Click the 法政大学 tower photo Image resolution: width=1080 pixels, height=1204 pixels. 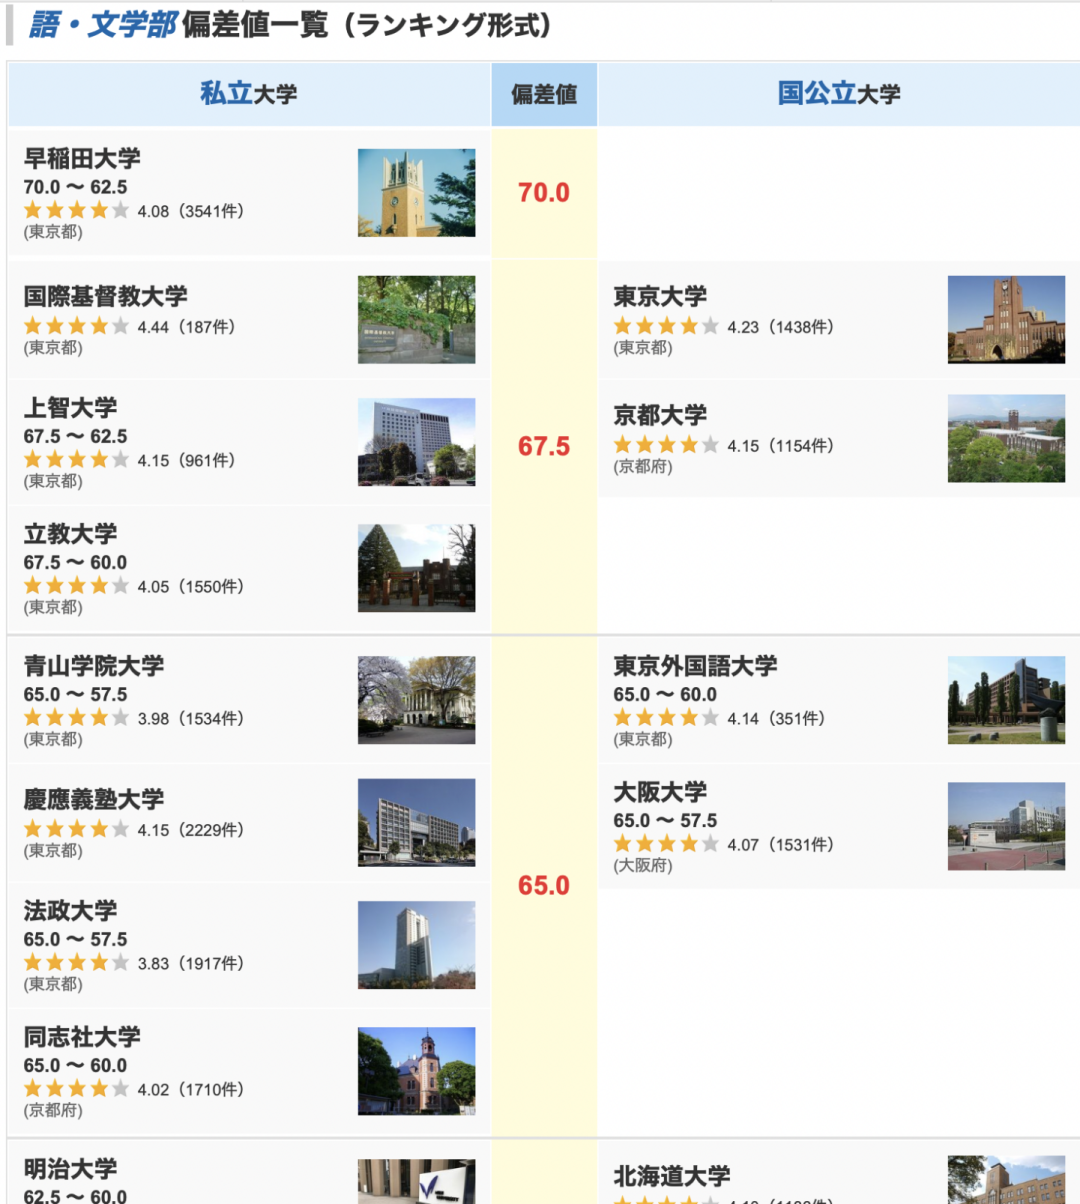(x=416, y=945)
